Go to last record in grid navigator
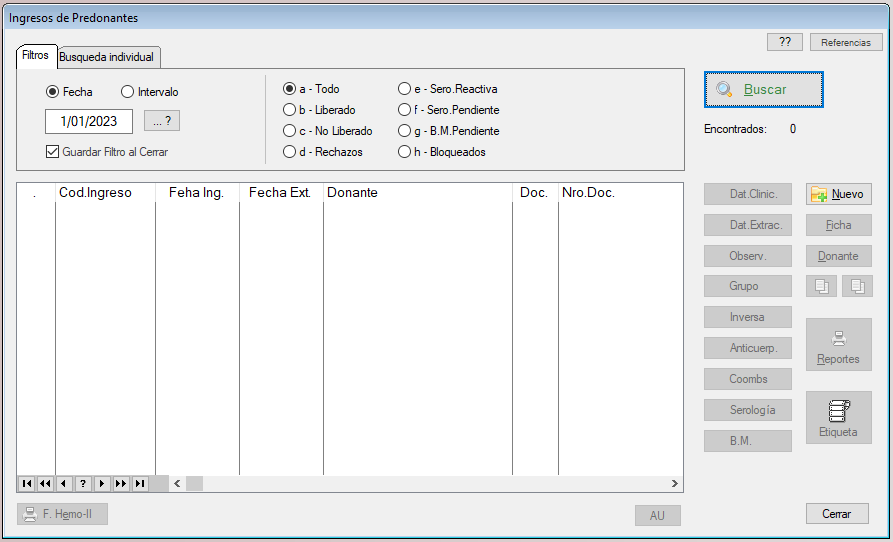This screenshot has width=893, height=542. [x=140, y=484]
